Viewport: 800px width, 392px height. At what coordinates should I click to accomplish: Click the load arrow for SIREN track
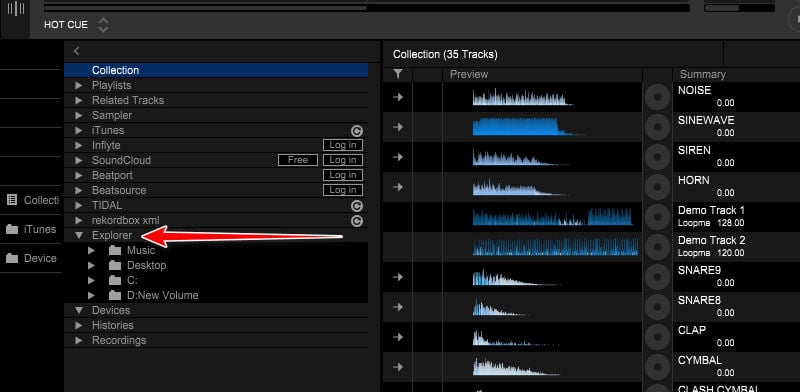pyautogui.click(x=398, y=157)
